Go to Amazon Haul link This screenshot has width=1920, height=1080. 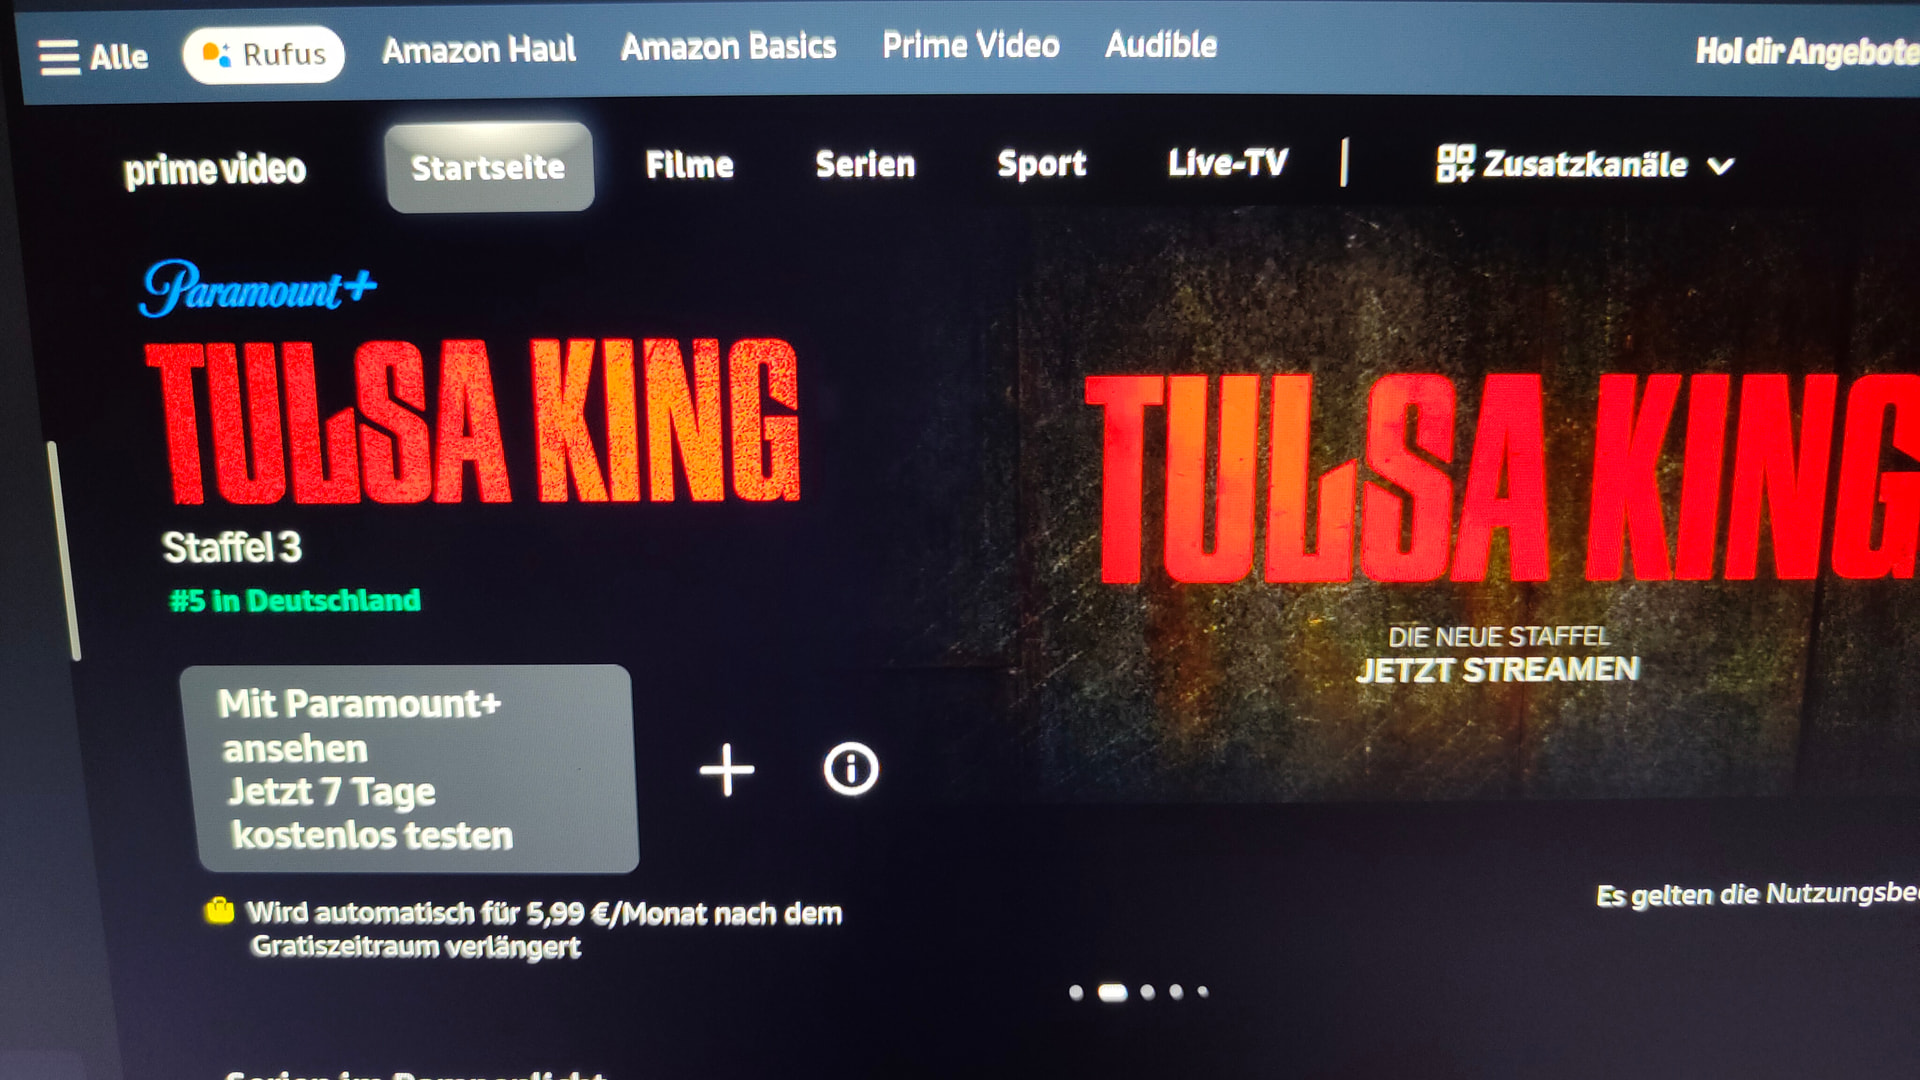(x=479, y=50)
